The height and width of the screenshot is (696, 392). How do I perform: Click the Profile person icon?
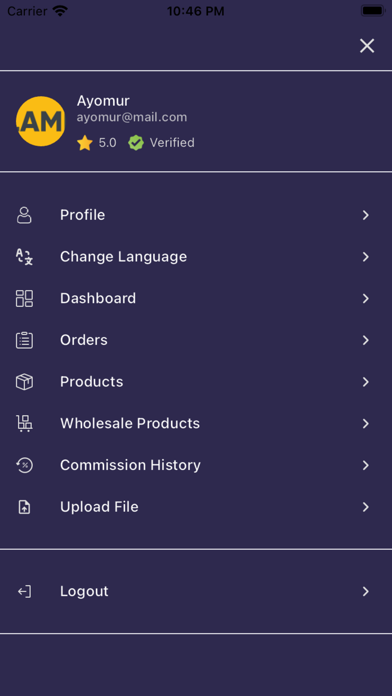point(24,215)
